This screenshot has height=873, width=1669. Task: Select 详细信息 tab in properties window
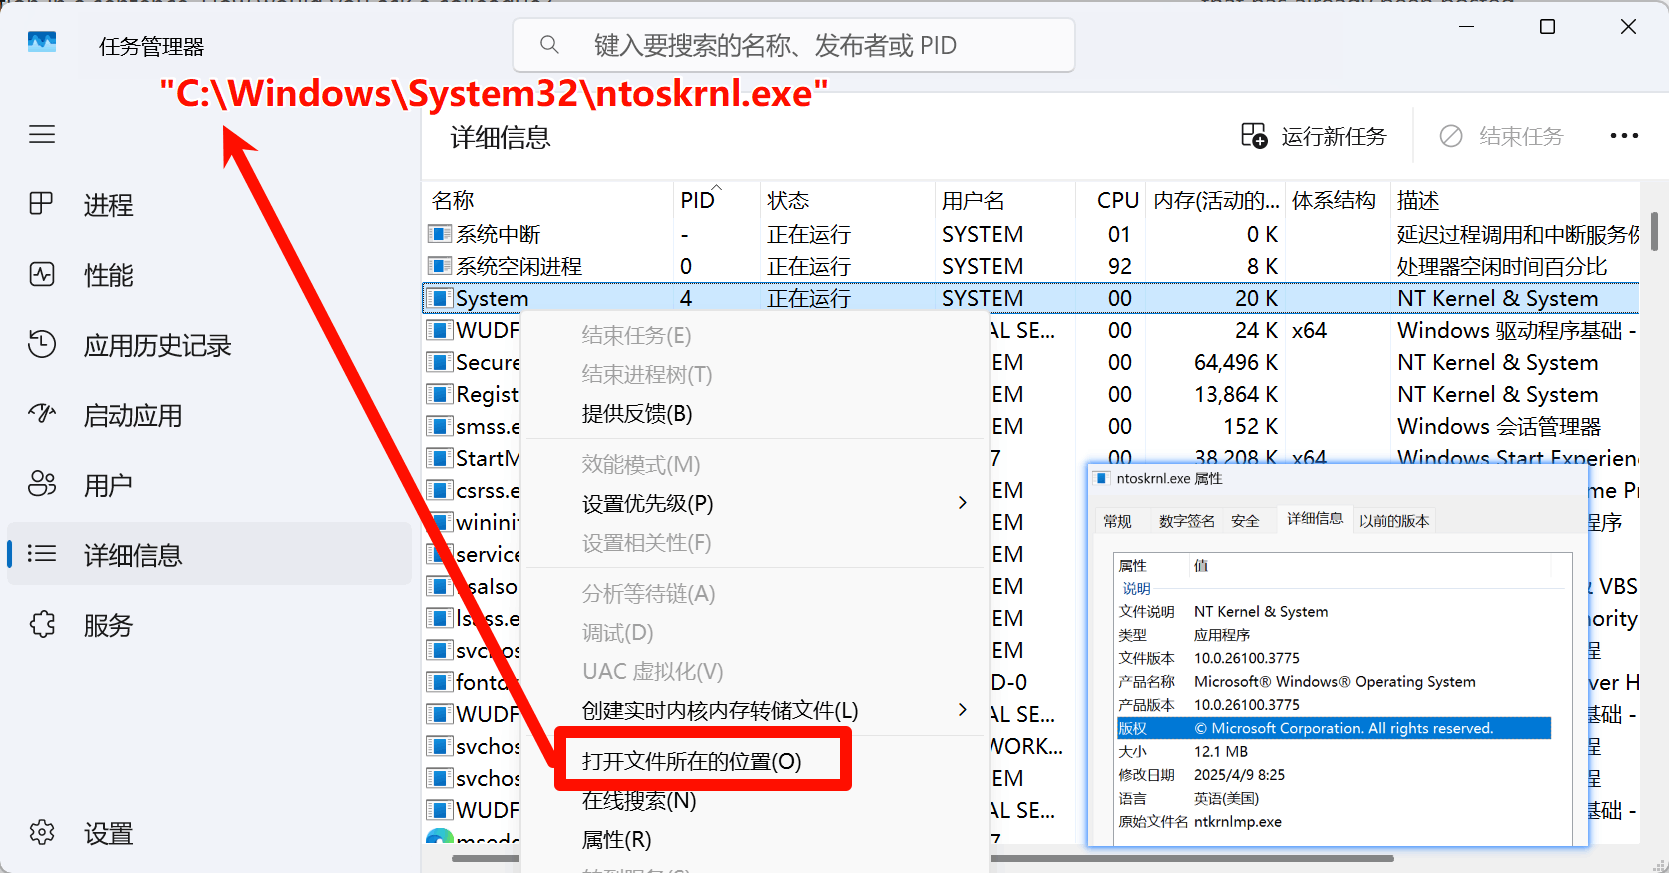click(x=1315, y=518)
